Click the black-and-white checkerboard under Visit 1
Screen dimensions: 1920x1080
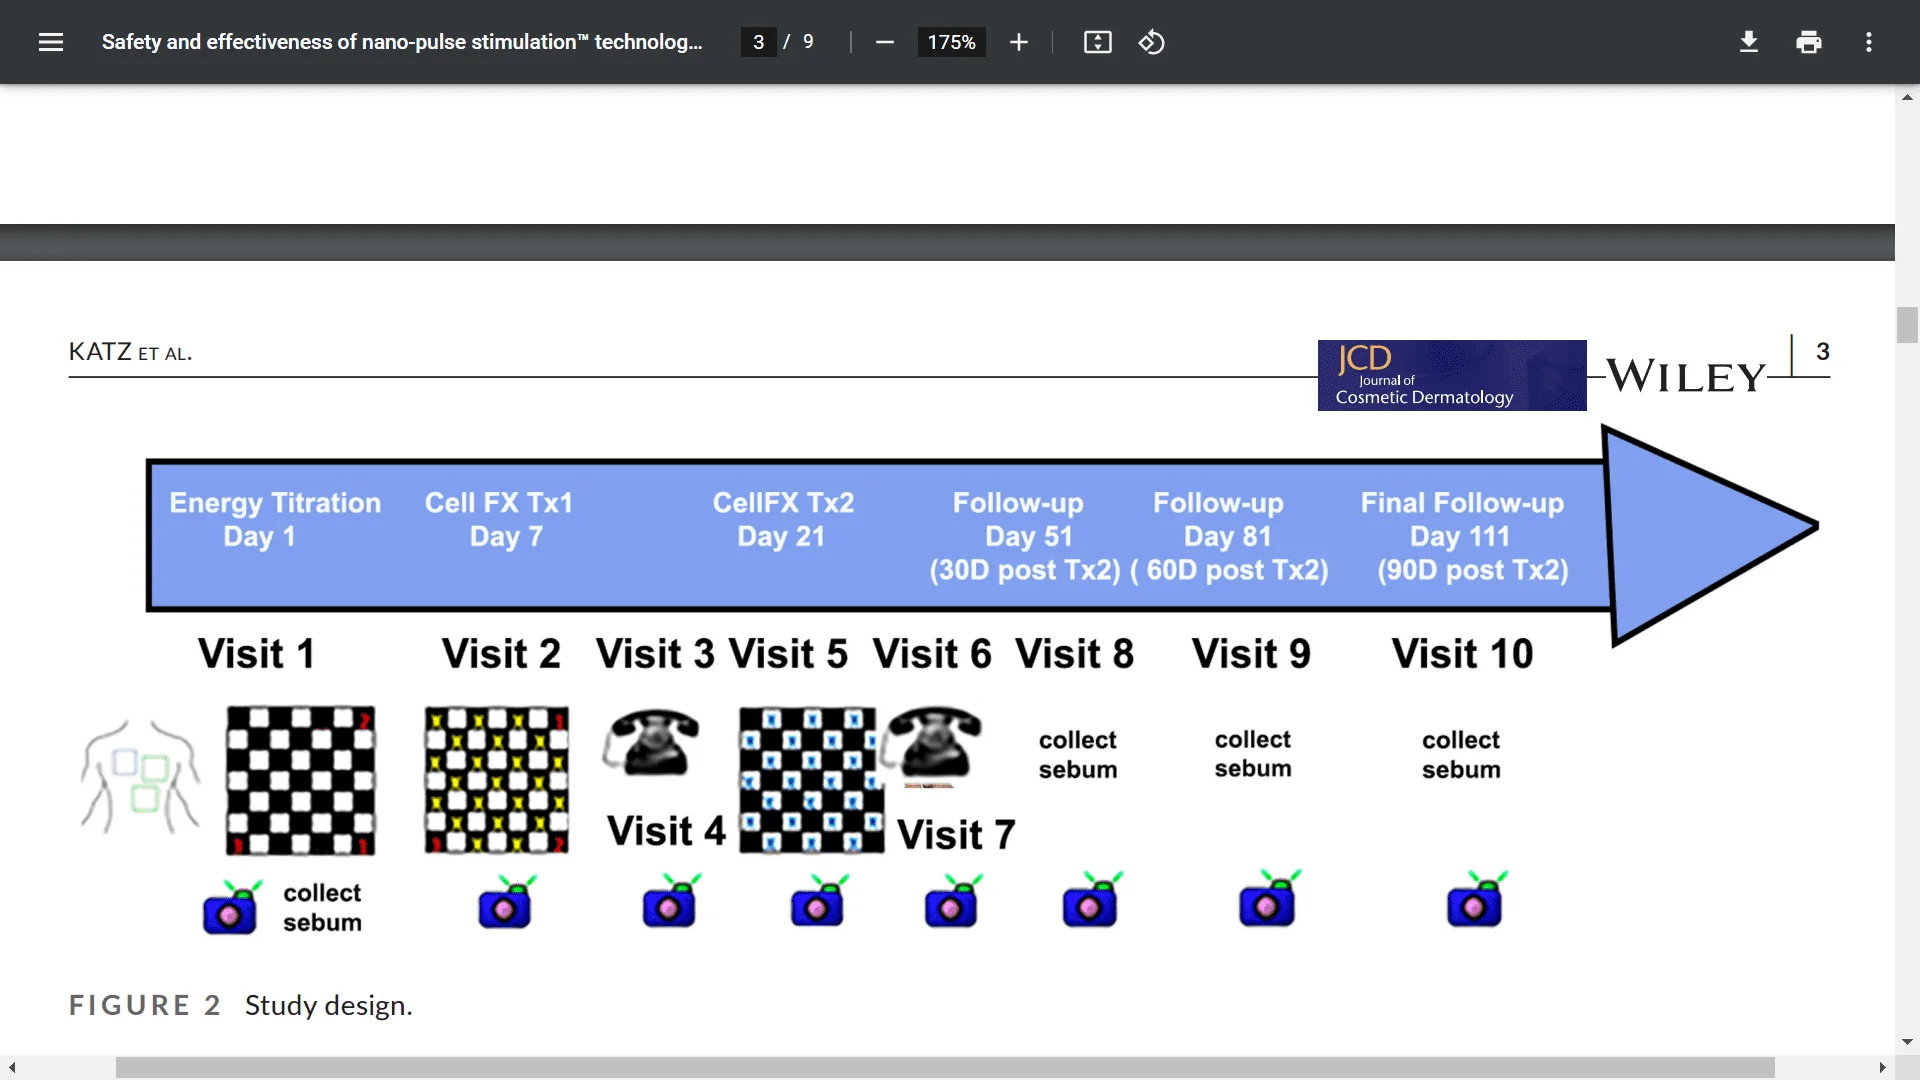click(301, 781)
